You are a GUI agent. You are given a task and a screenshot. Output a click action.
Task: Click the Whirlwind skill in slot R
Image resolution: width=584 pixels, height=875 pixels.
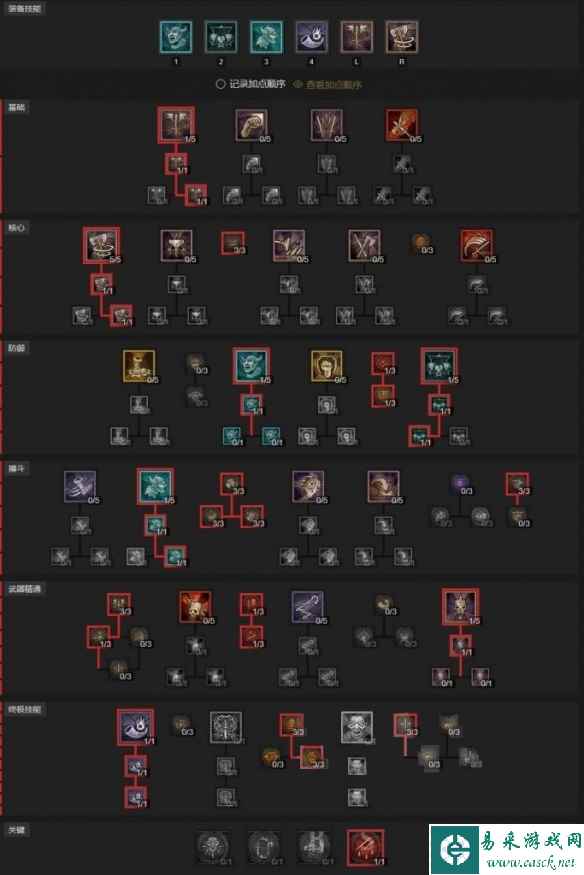click(402, 37)
